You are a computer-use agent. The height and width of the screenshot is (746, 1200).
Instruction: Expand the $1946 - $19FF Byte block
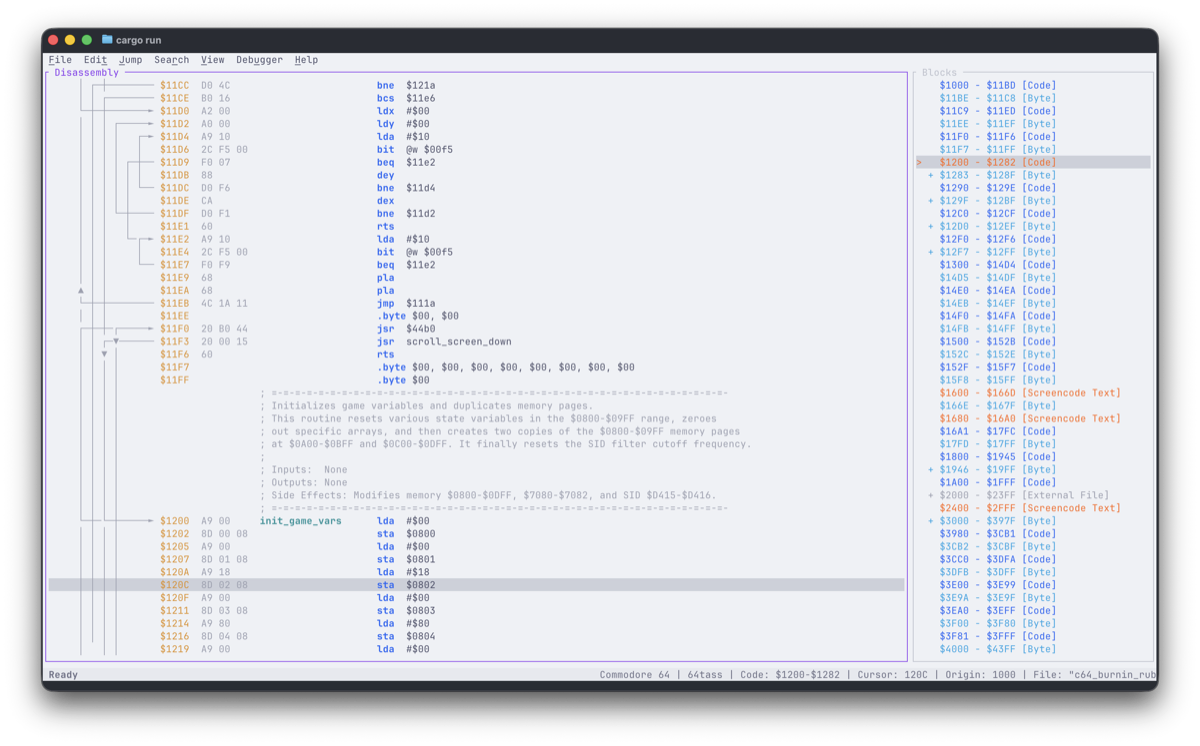931,469
